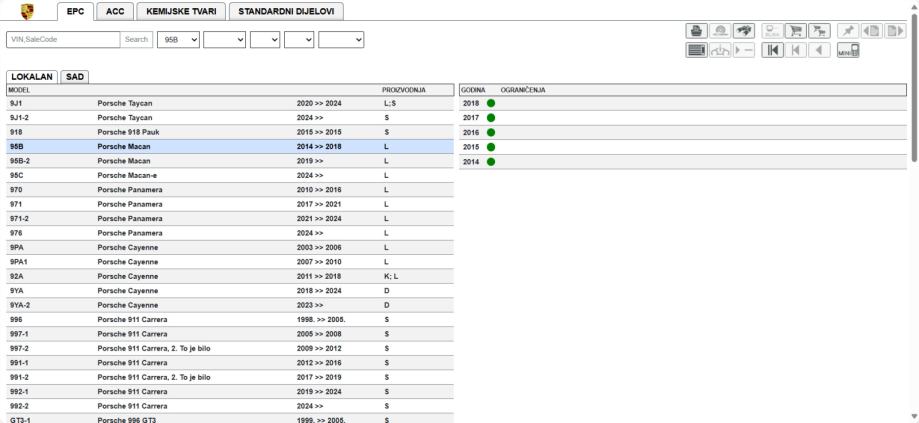919x423 pixels.
Task: Click the green dot for year 2015
Action: click(491, 147)
